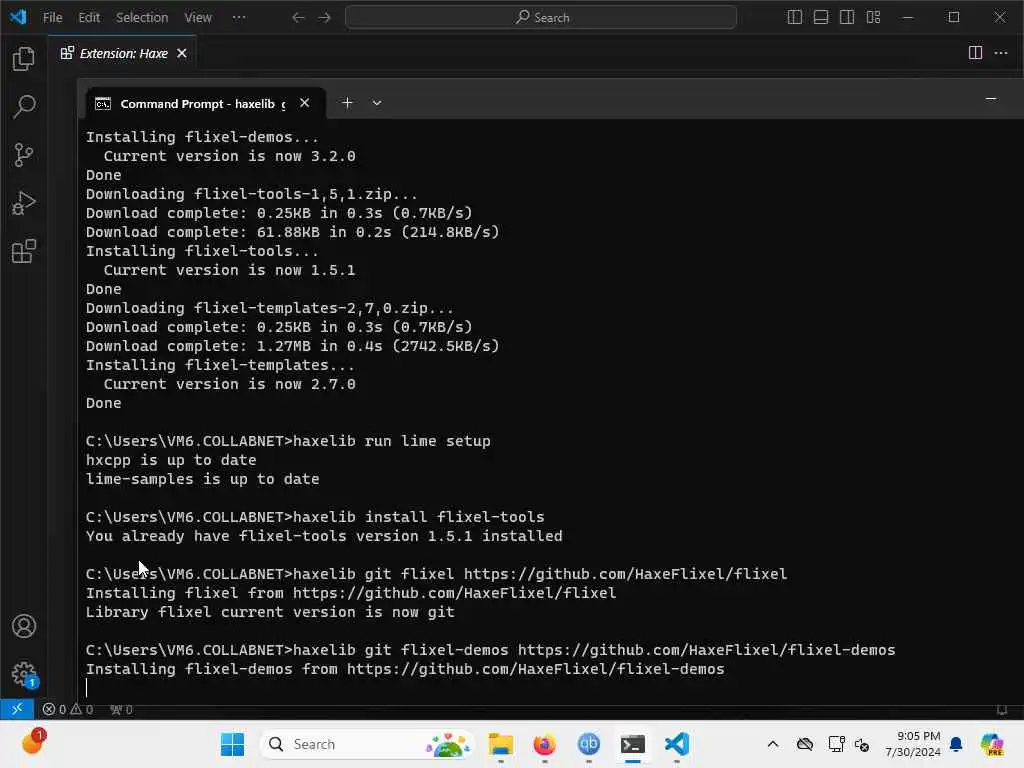Image resolution: width=1024 pixels, height=768 pixels.
Task: Click the flixel GitHub URL in terminal
Action: (625, 574)
